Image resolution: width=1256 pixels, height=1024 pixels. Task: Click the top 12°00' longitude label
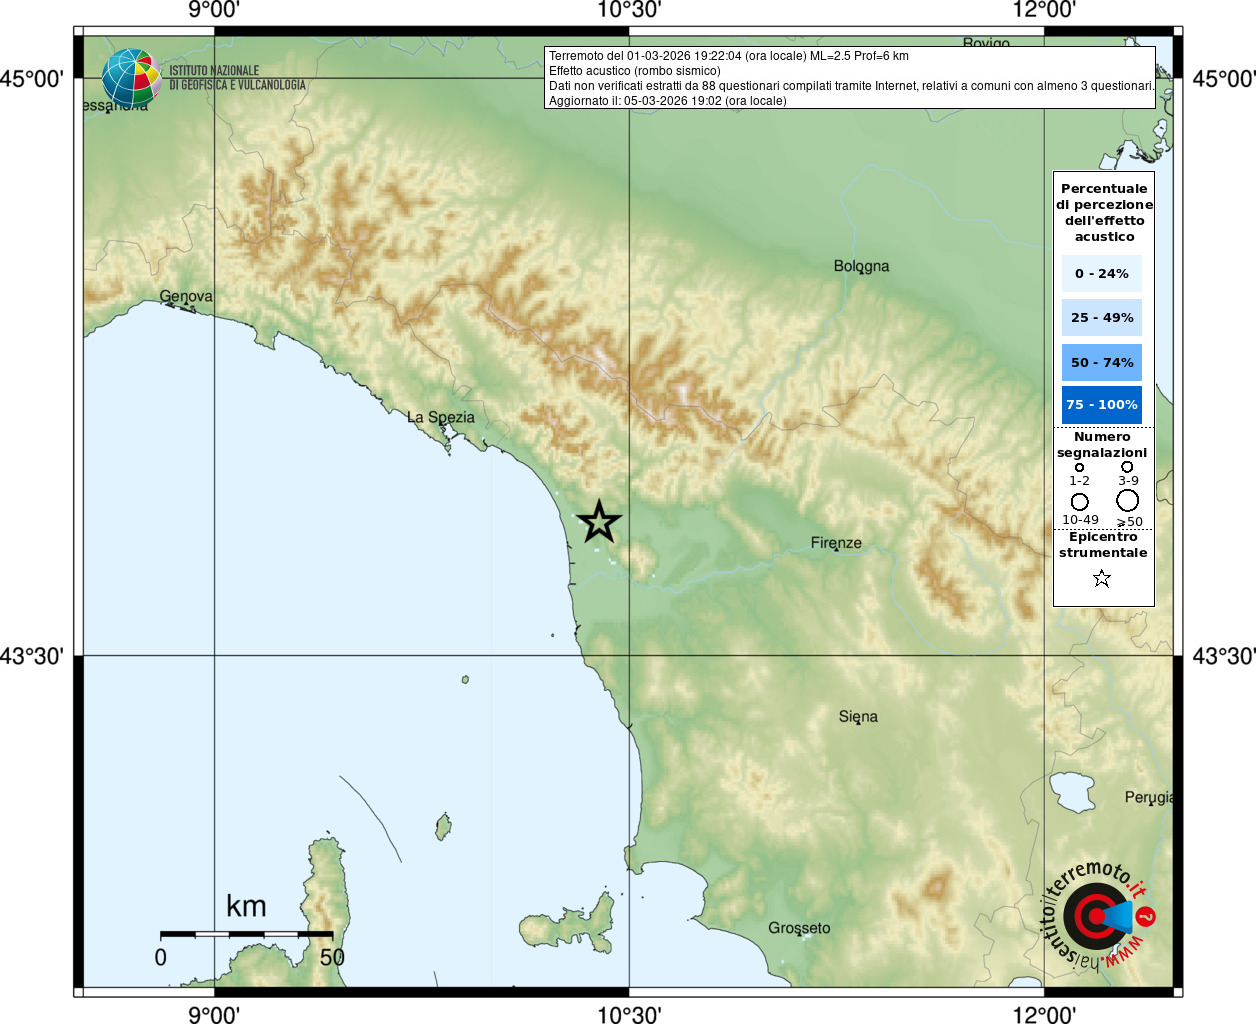click(x=1044, y=10)
